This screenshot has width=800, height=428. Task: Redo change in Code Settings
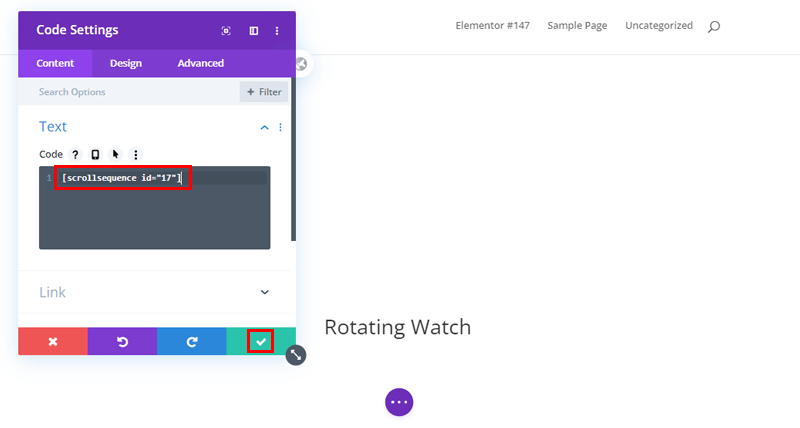coord(192,341)
